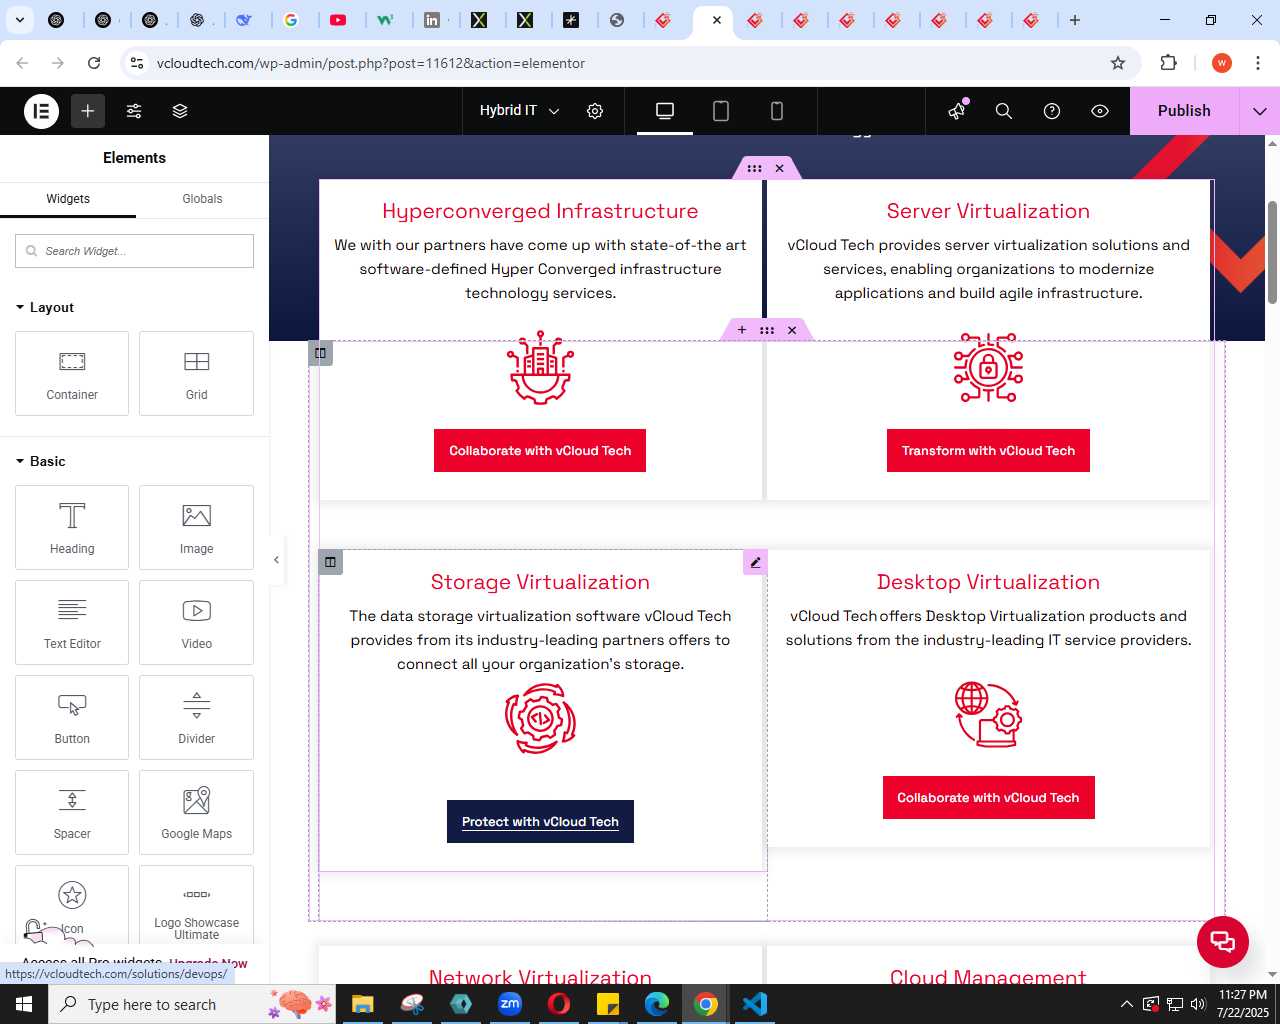
Task: Open the browser tab search dropdown
Action: [20, 20]
